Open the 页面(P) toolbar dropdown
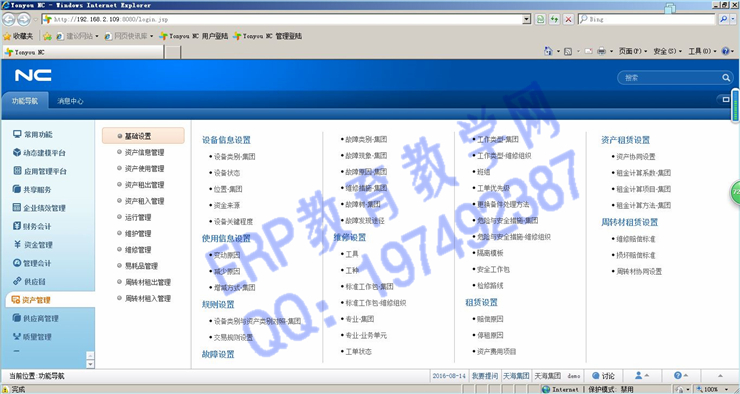The height and width of the screenshot is (394, 740). coord(632,51)
